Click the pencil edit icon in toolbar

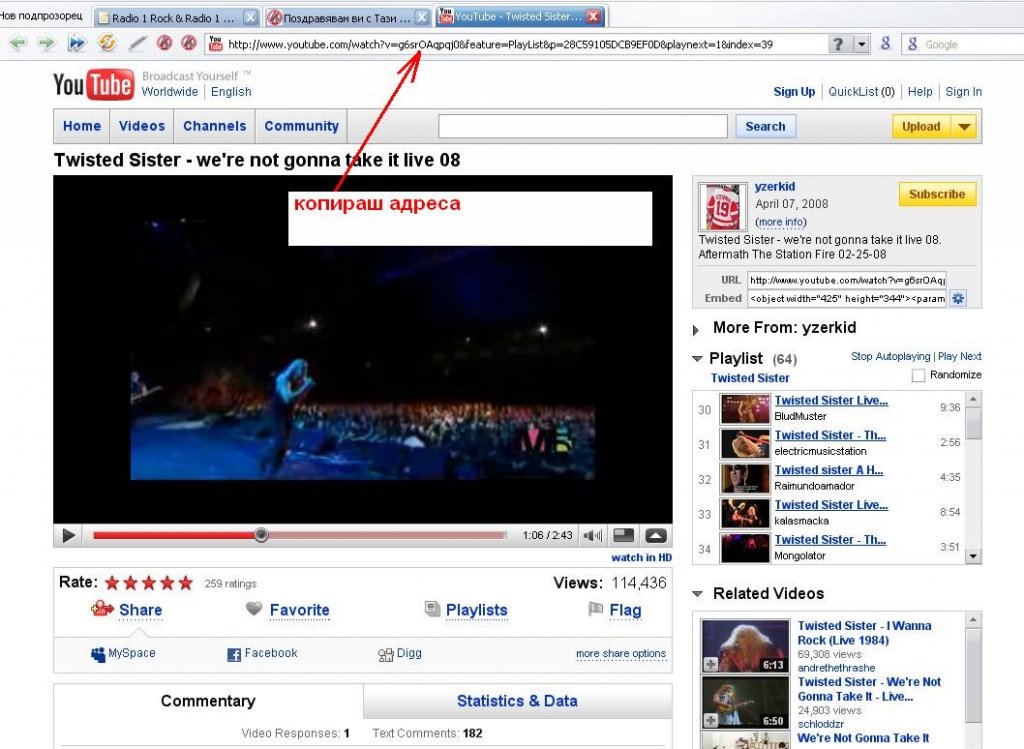[x=137, y=44]
